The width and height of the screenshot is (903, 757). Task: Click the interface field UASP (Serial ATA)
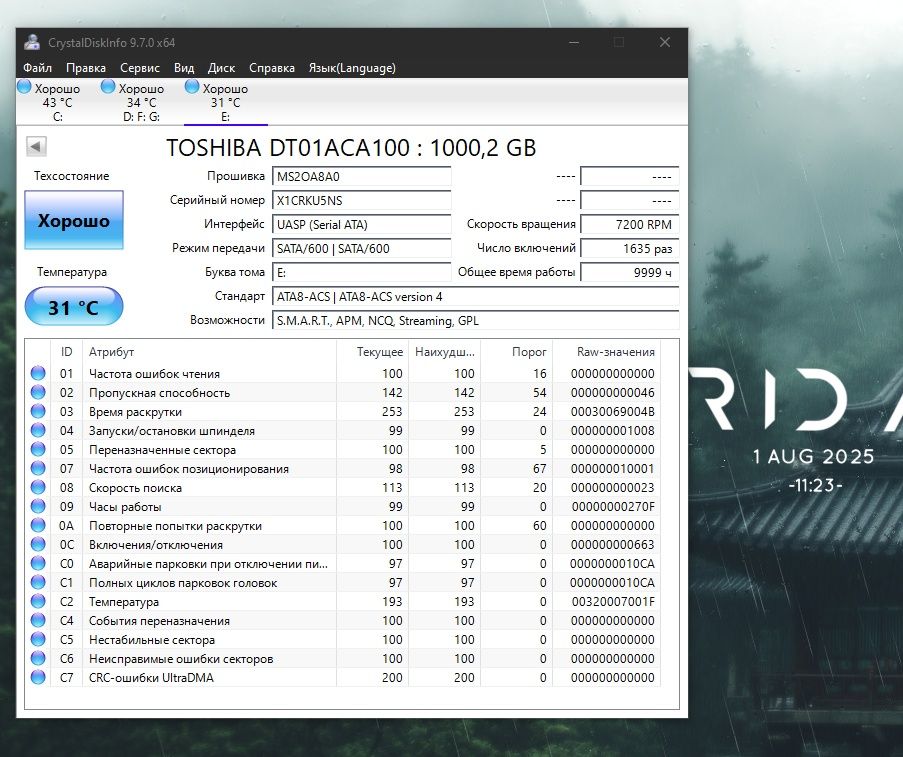(362, 225)
